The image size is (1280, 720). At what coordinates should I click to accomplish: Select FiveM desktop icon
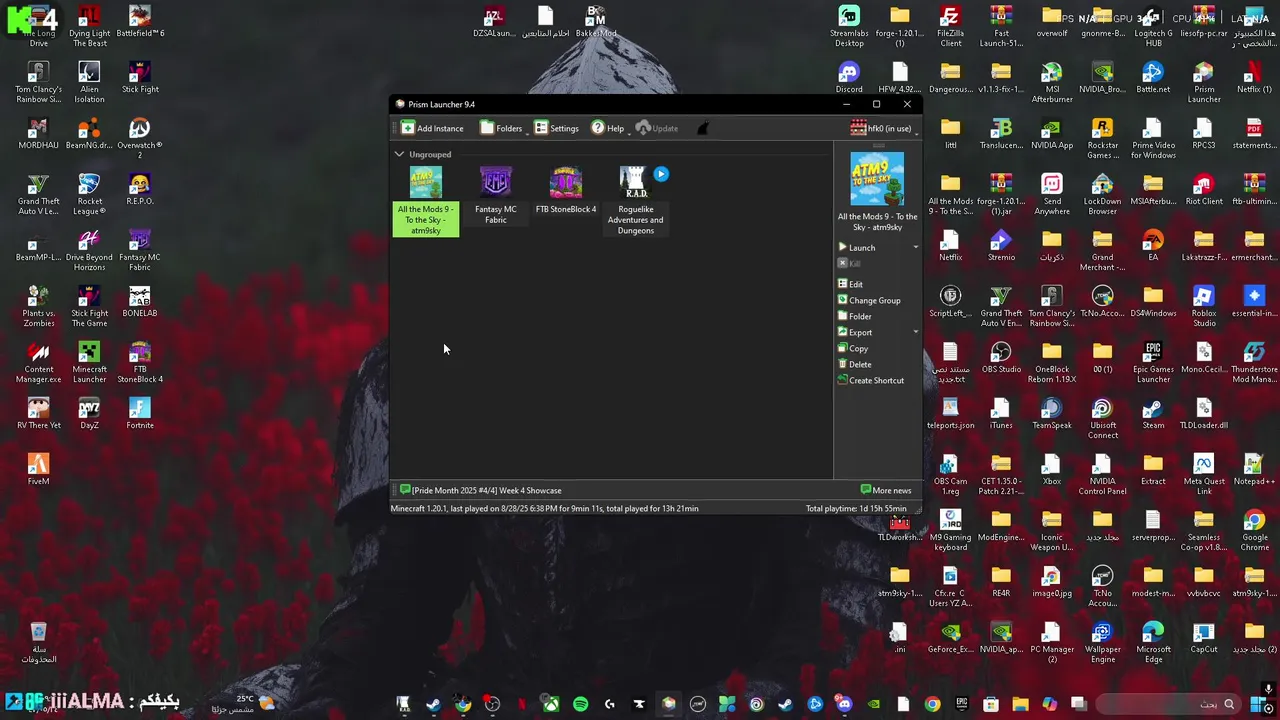(x=38, y=470)
